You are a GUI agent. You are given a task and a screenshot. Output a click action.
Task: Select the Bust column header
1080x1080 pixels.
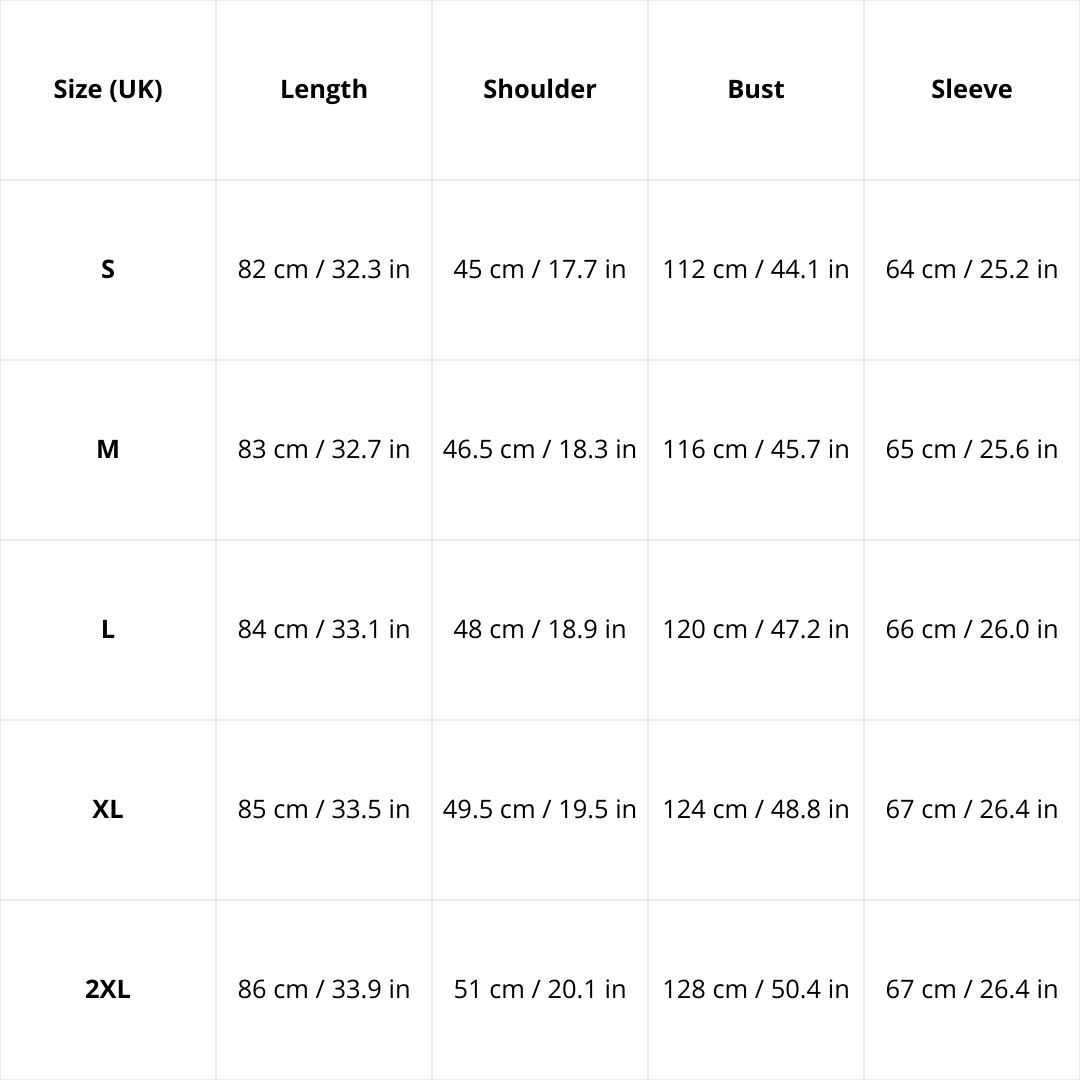point(756,89)
